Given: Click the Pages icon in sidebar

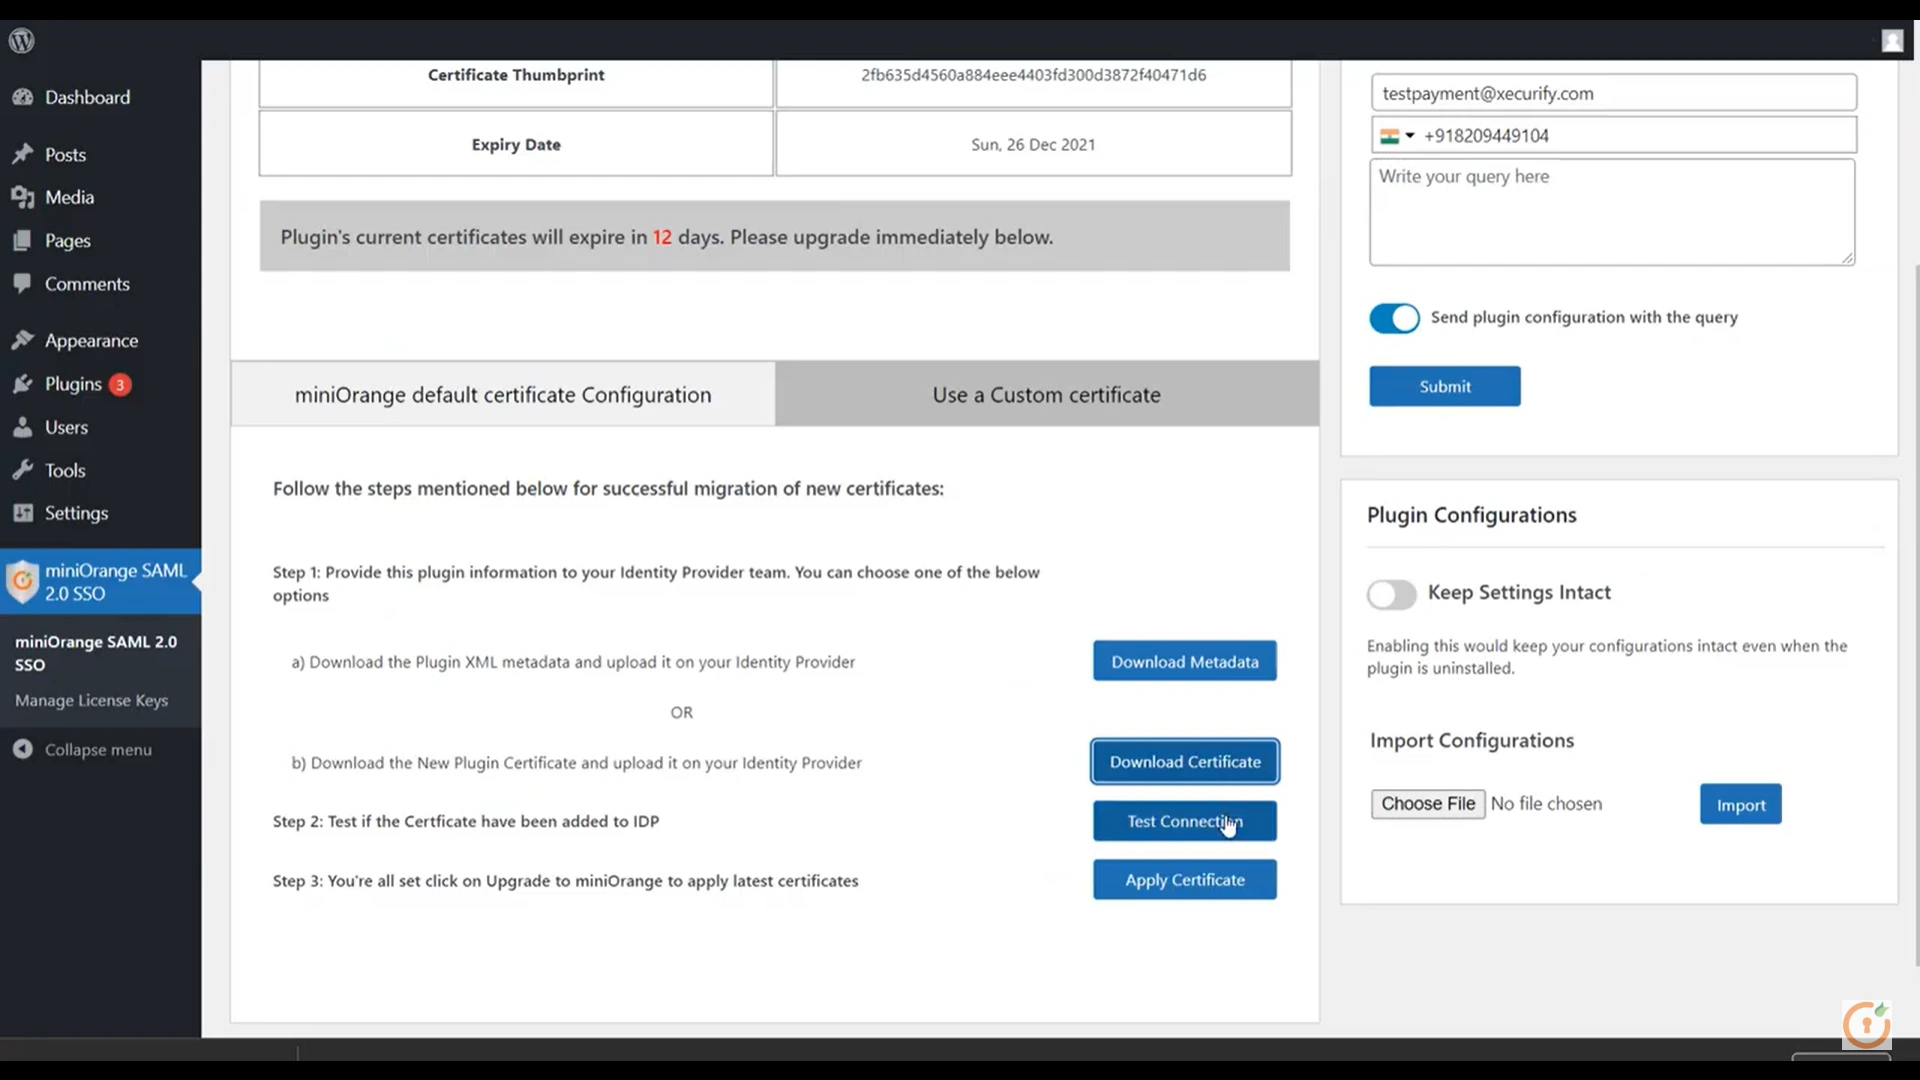Looking at the screenshot, I should pyautogui.click(x=23, y=240).
